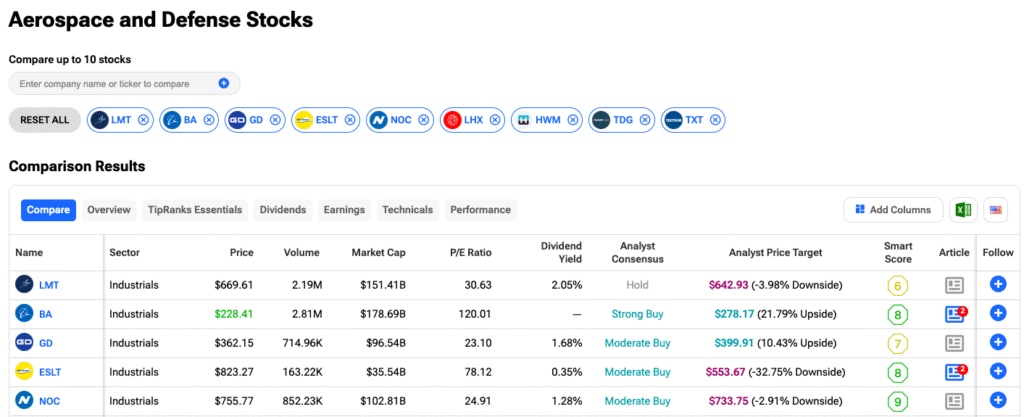This screenshot has height=417, width=1024.
Task: Click the plus icon in the search box
Action: coord(223,84)
